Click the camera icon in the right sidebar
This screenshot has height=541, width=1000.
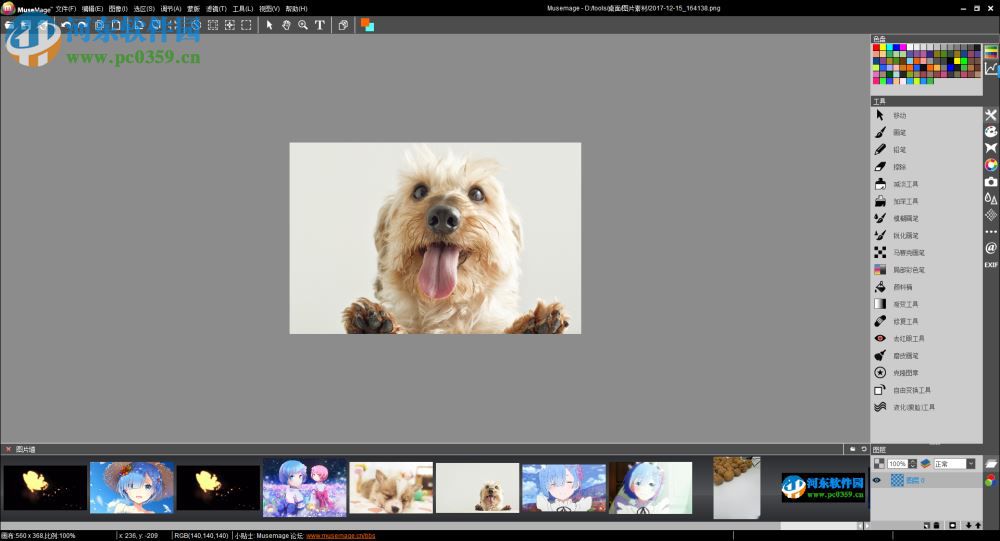coord(991,182)
